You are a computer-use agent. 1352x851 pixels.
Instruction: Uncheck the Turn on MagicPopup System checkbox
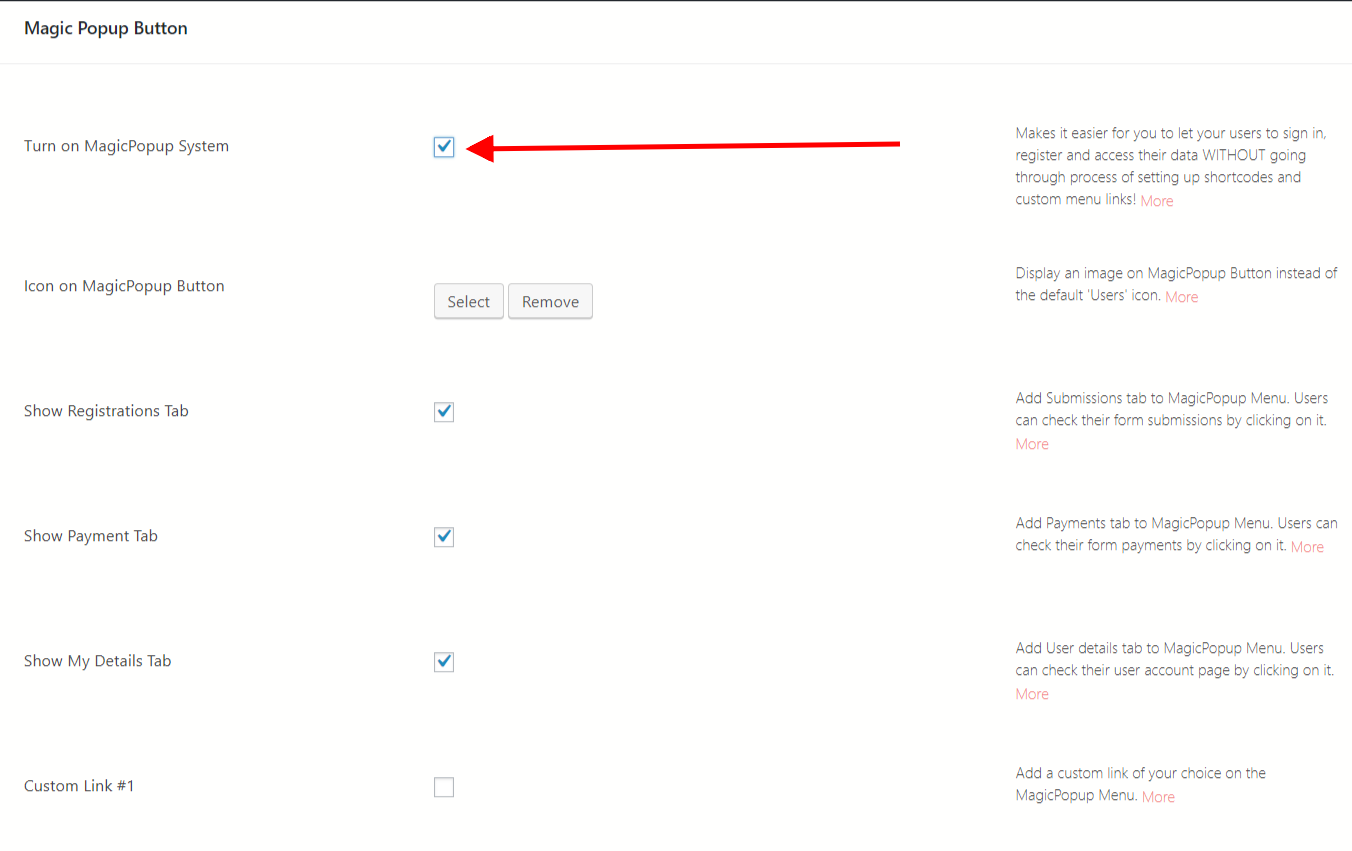coord(444,146)
